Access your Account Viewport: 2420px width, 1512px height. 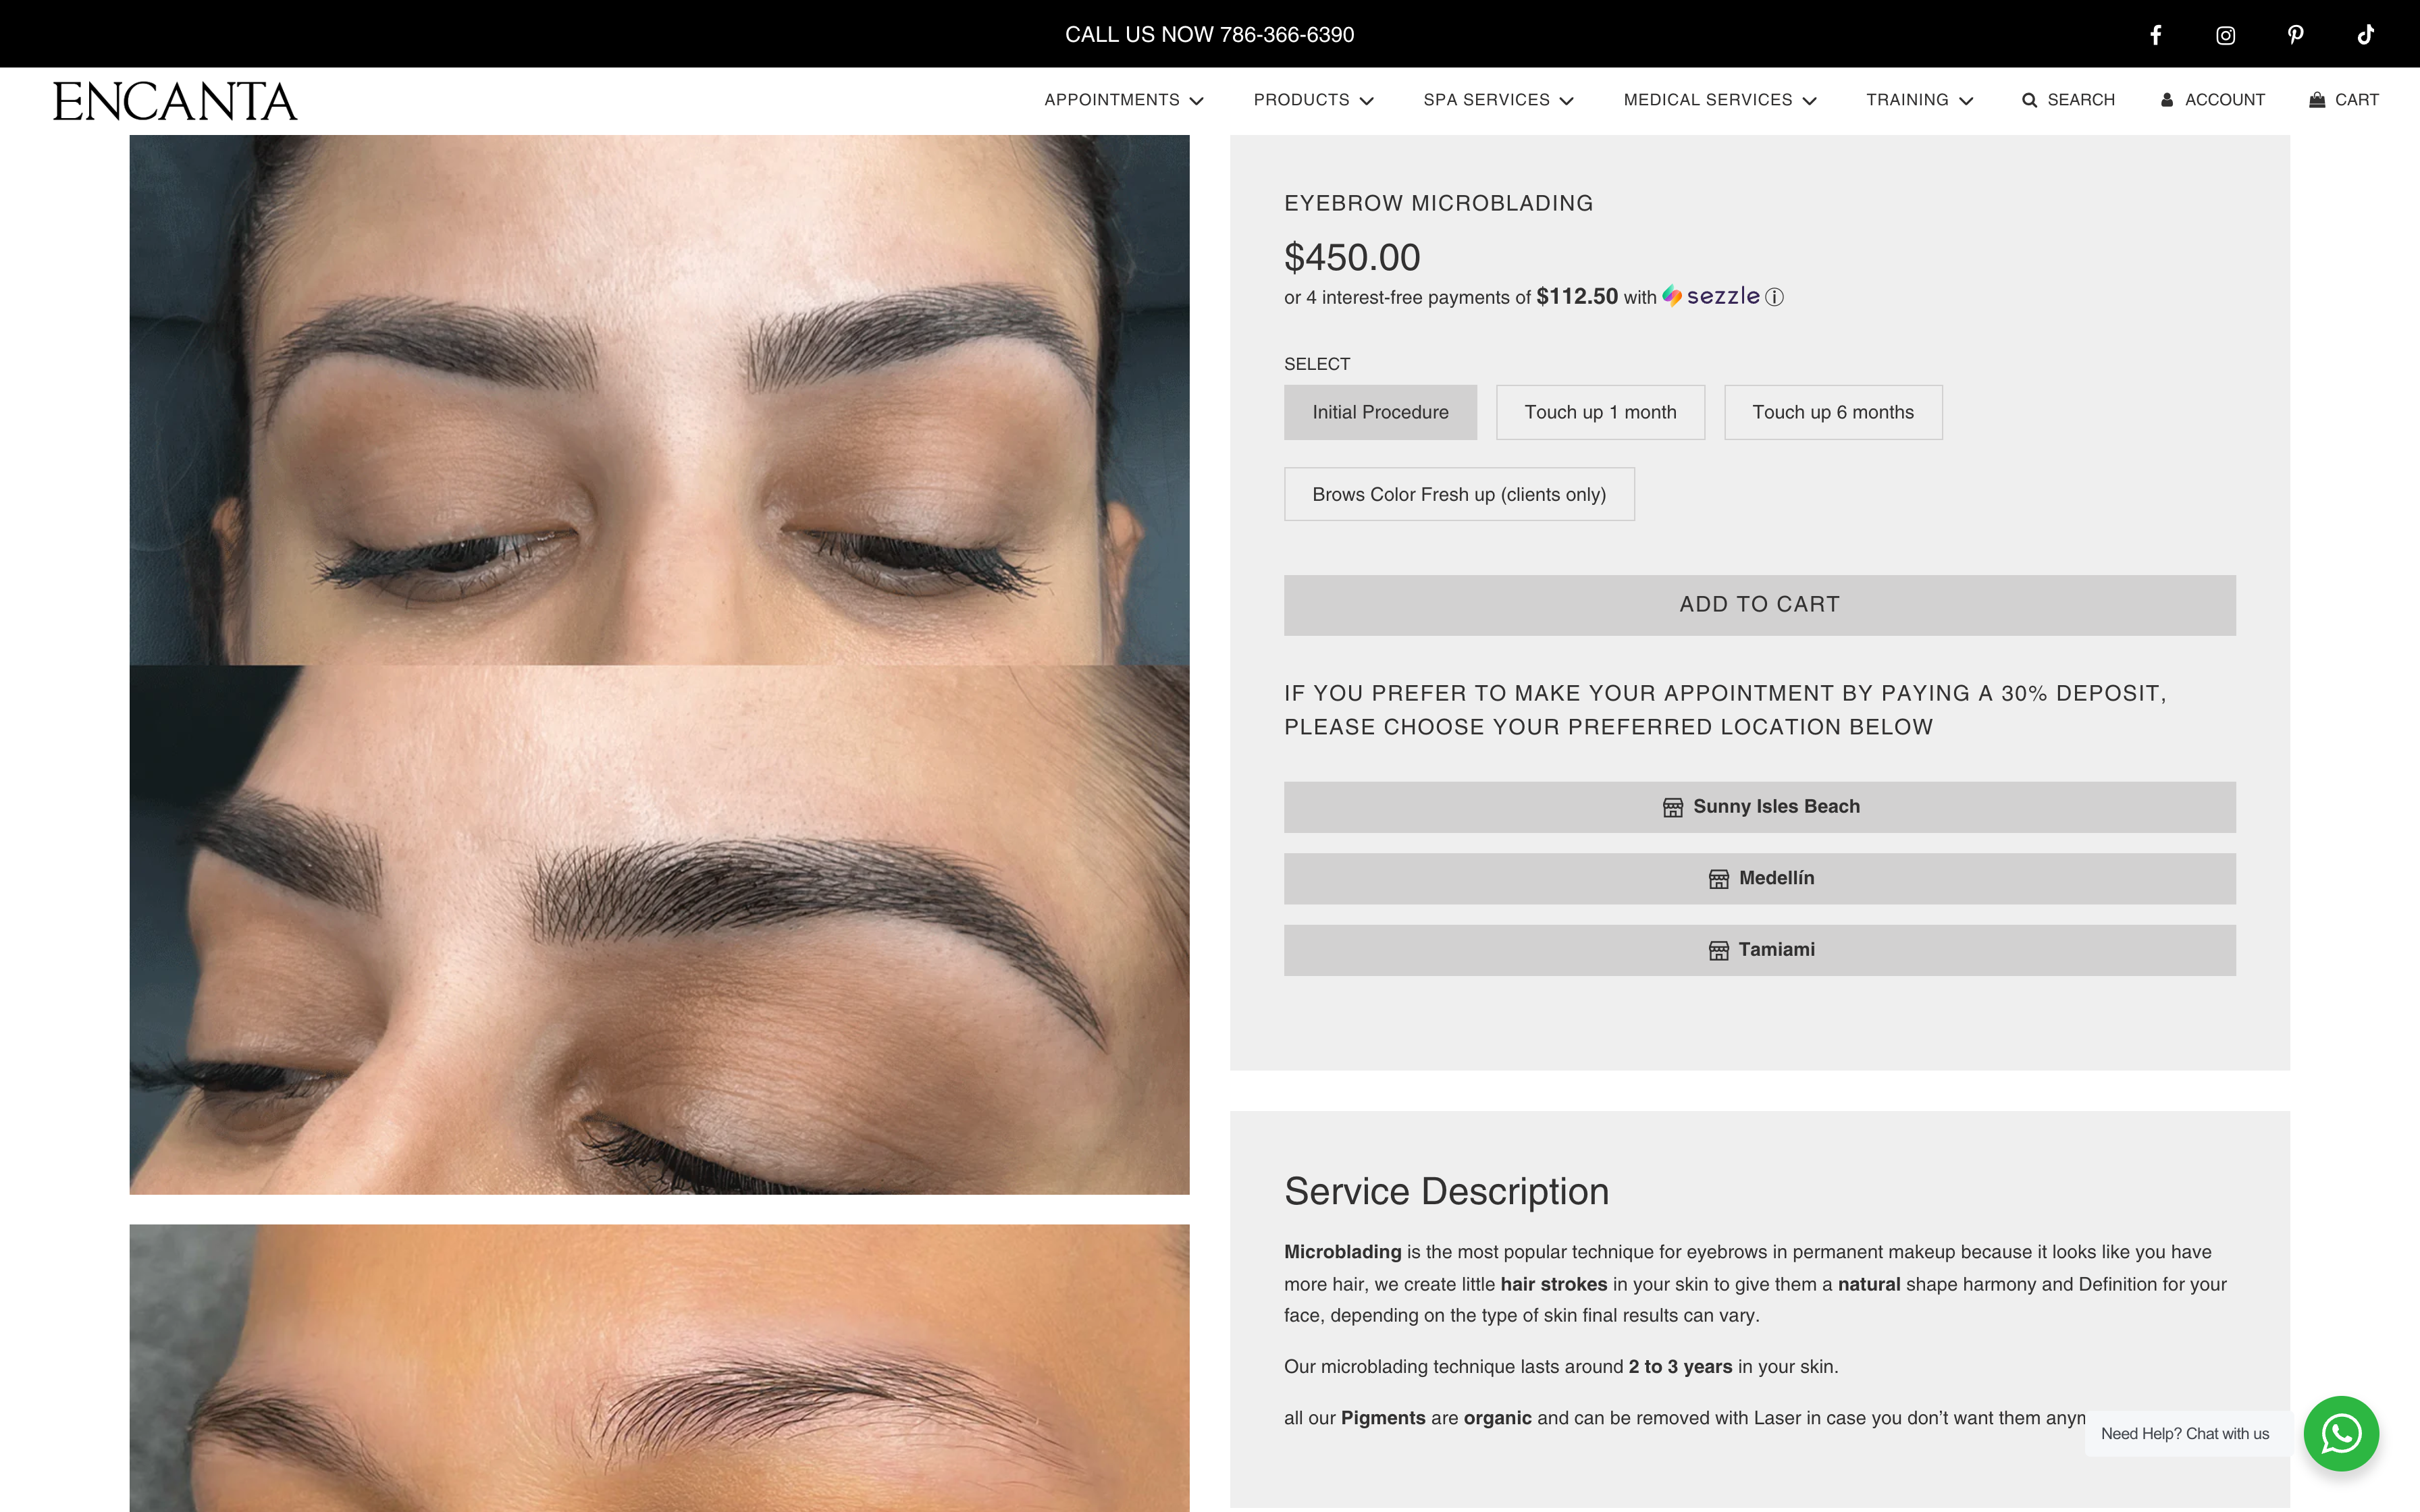coord(2213,100)
